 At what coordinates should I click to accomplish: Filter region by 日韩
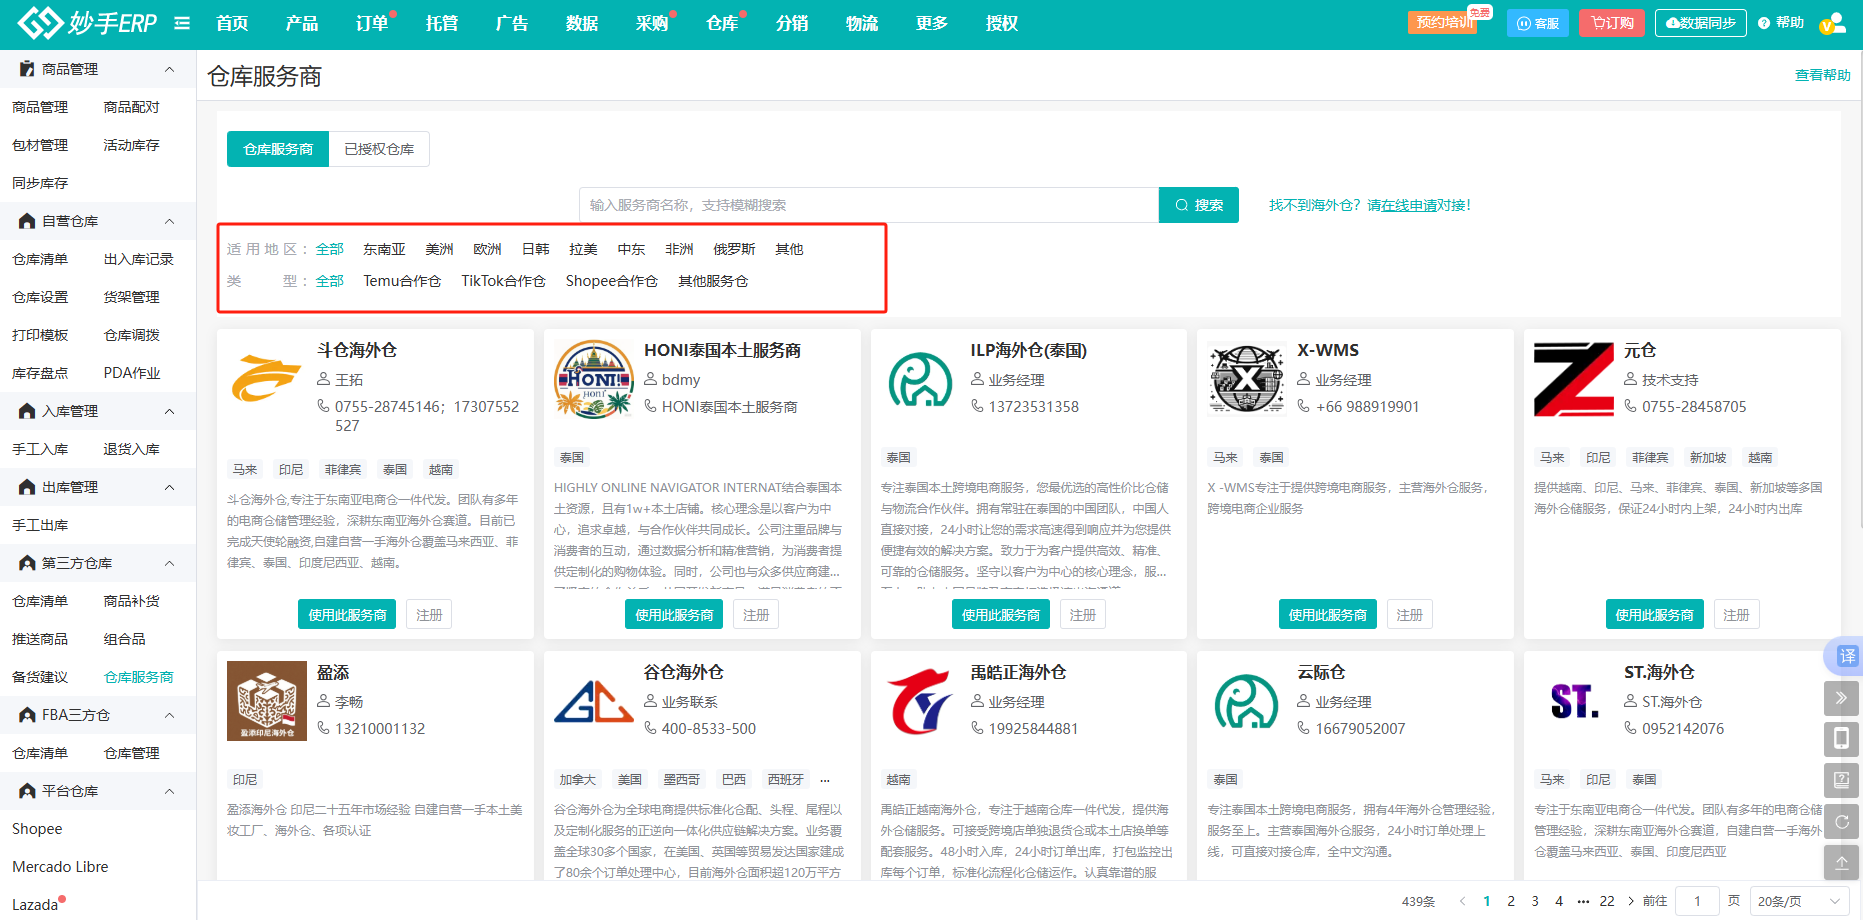(535, 249)
